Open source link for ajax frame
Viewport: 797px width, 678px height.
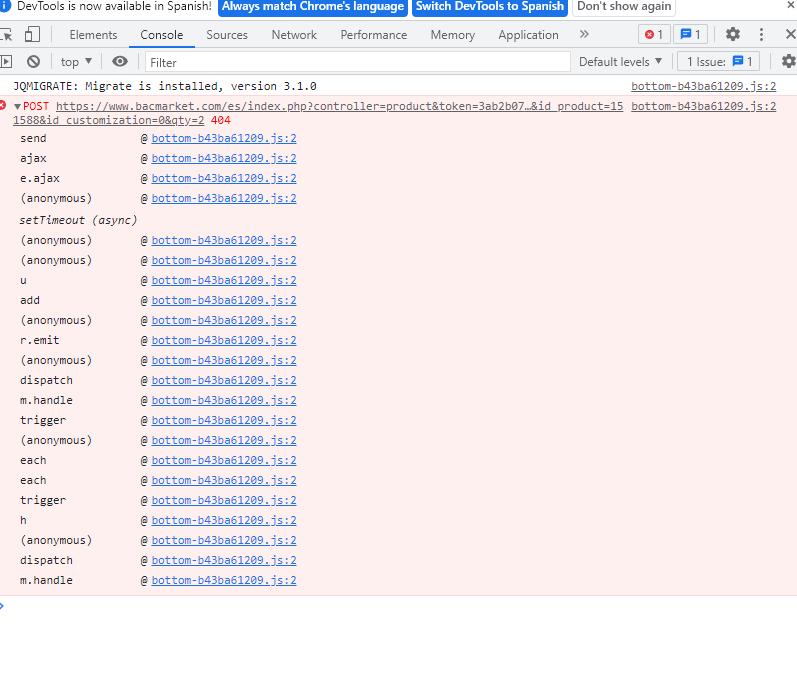[224, 159]
